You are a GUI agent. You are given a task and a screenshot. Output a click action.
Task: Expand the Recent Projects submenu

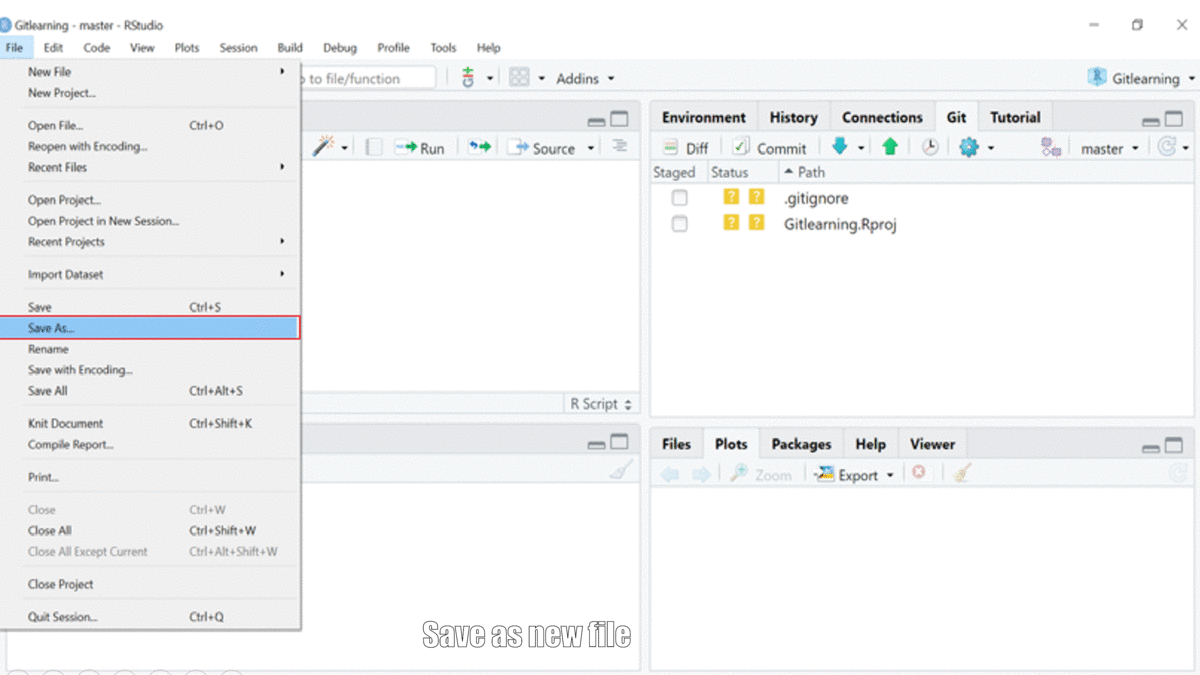tap(150, 242)
